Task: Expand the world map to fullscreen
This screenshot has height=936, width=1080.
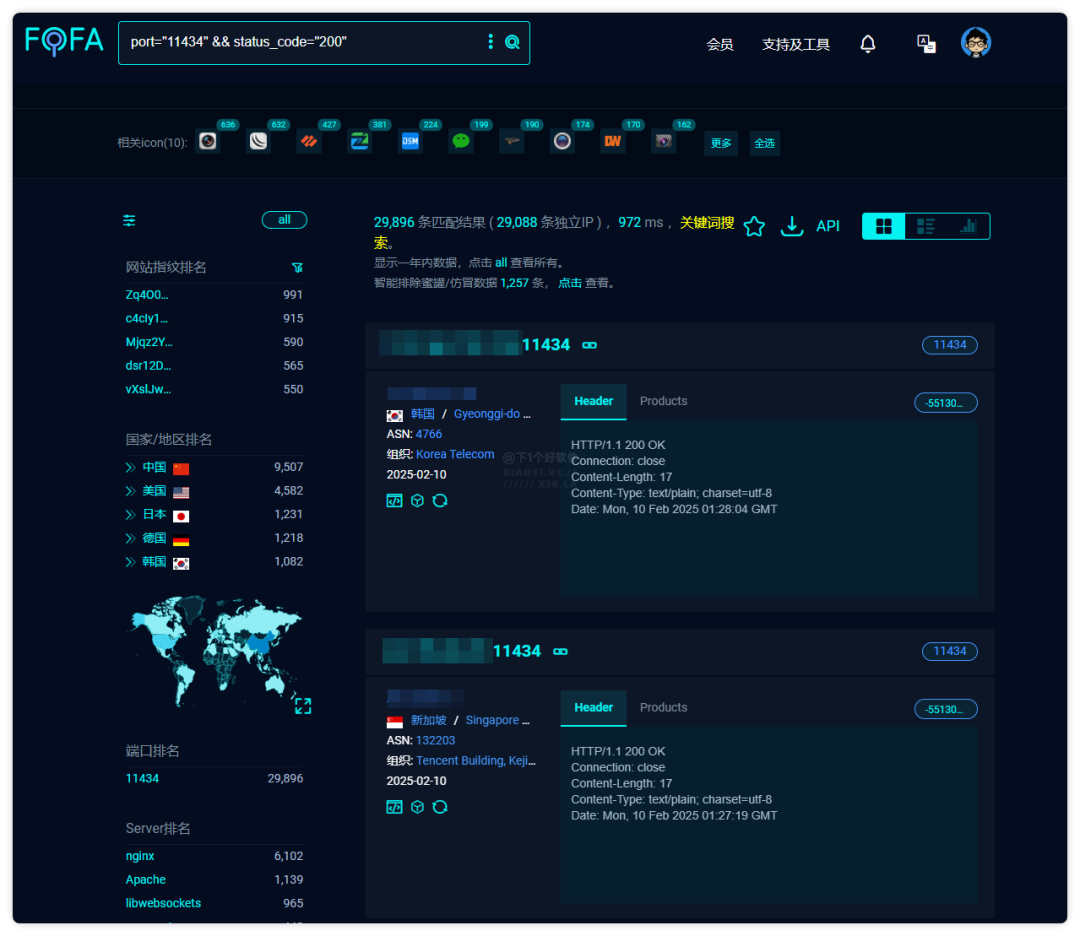Action: pos(303,706)
